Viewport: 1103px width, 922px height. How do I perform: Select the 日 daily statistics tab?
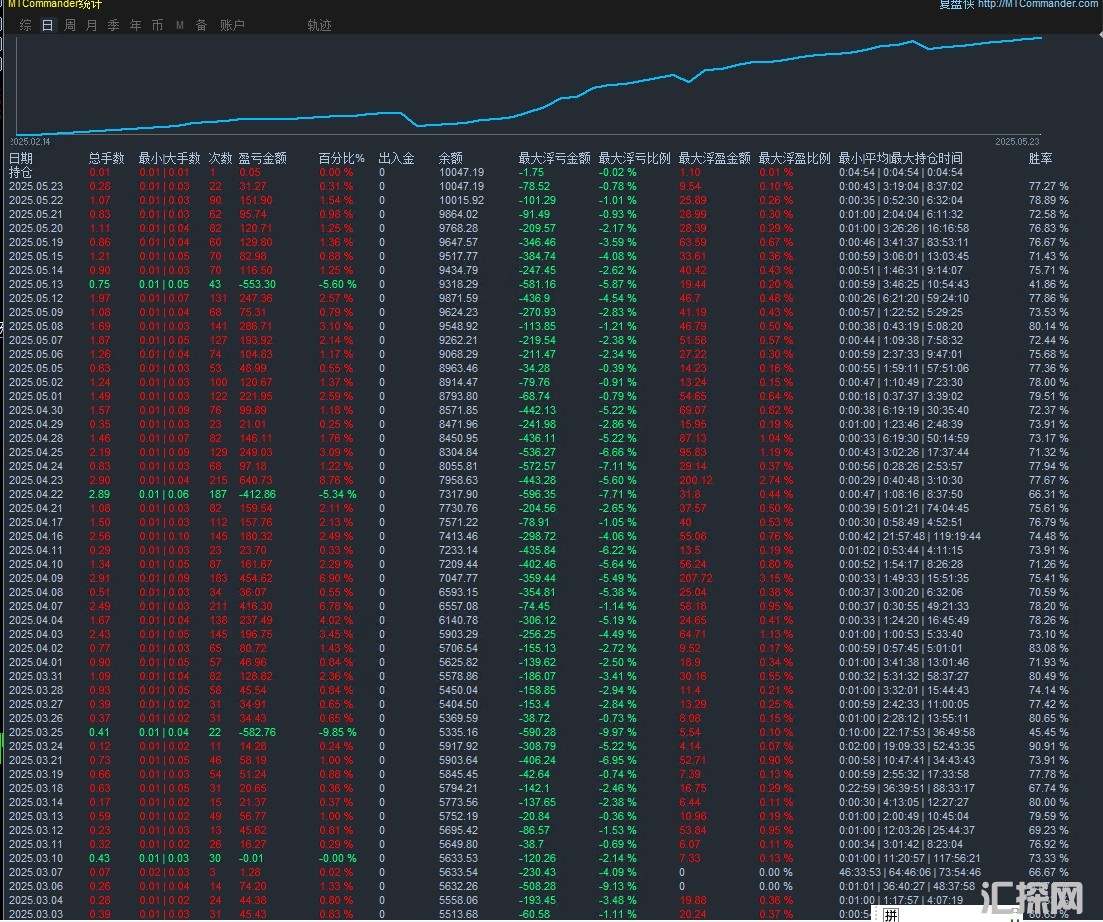48,25
